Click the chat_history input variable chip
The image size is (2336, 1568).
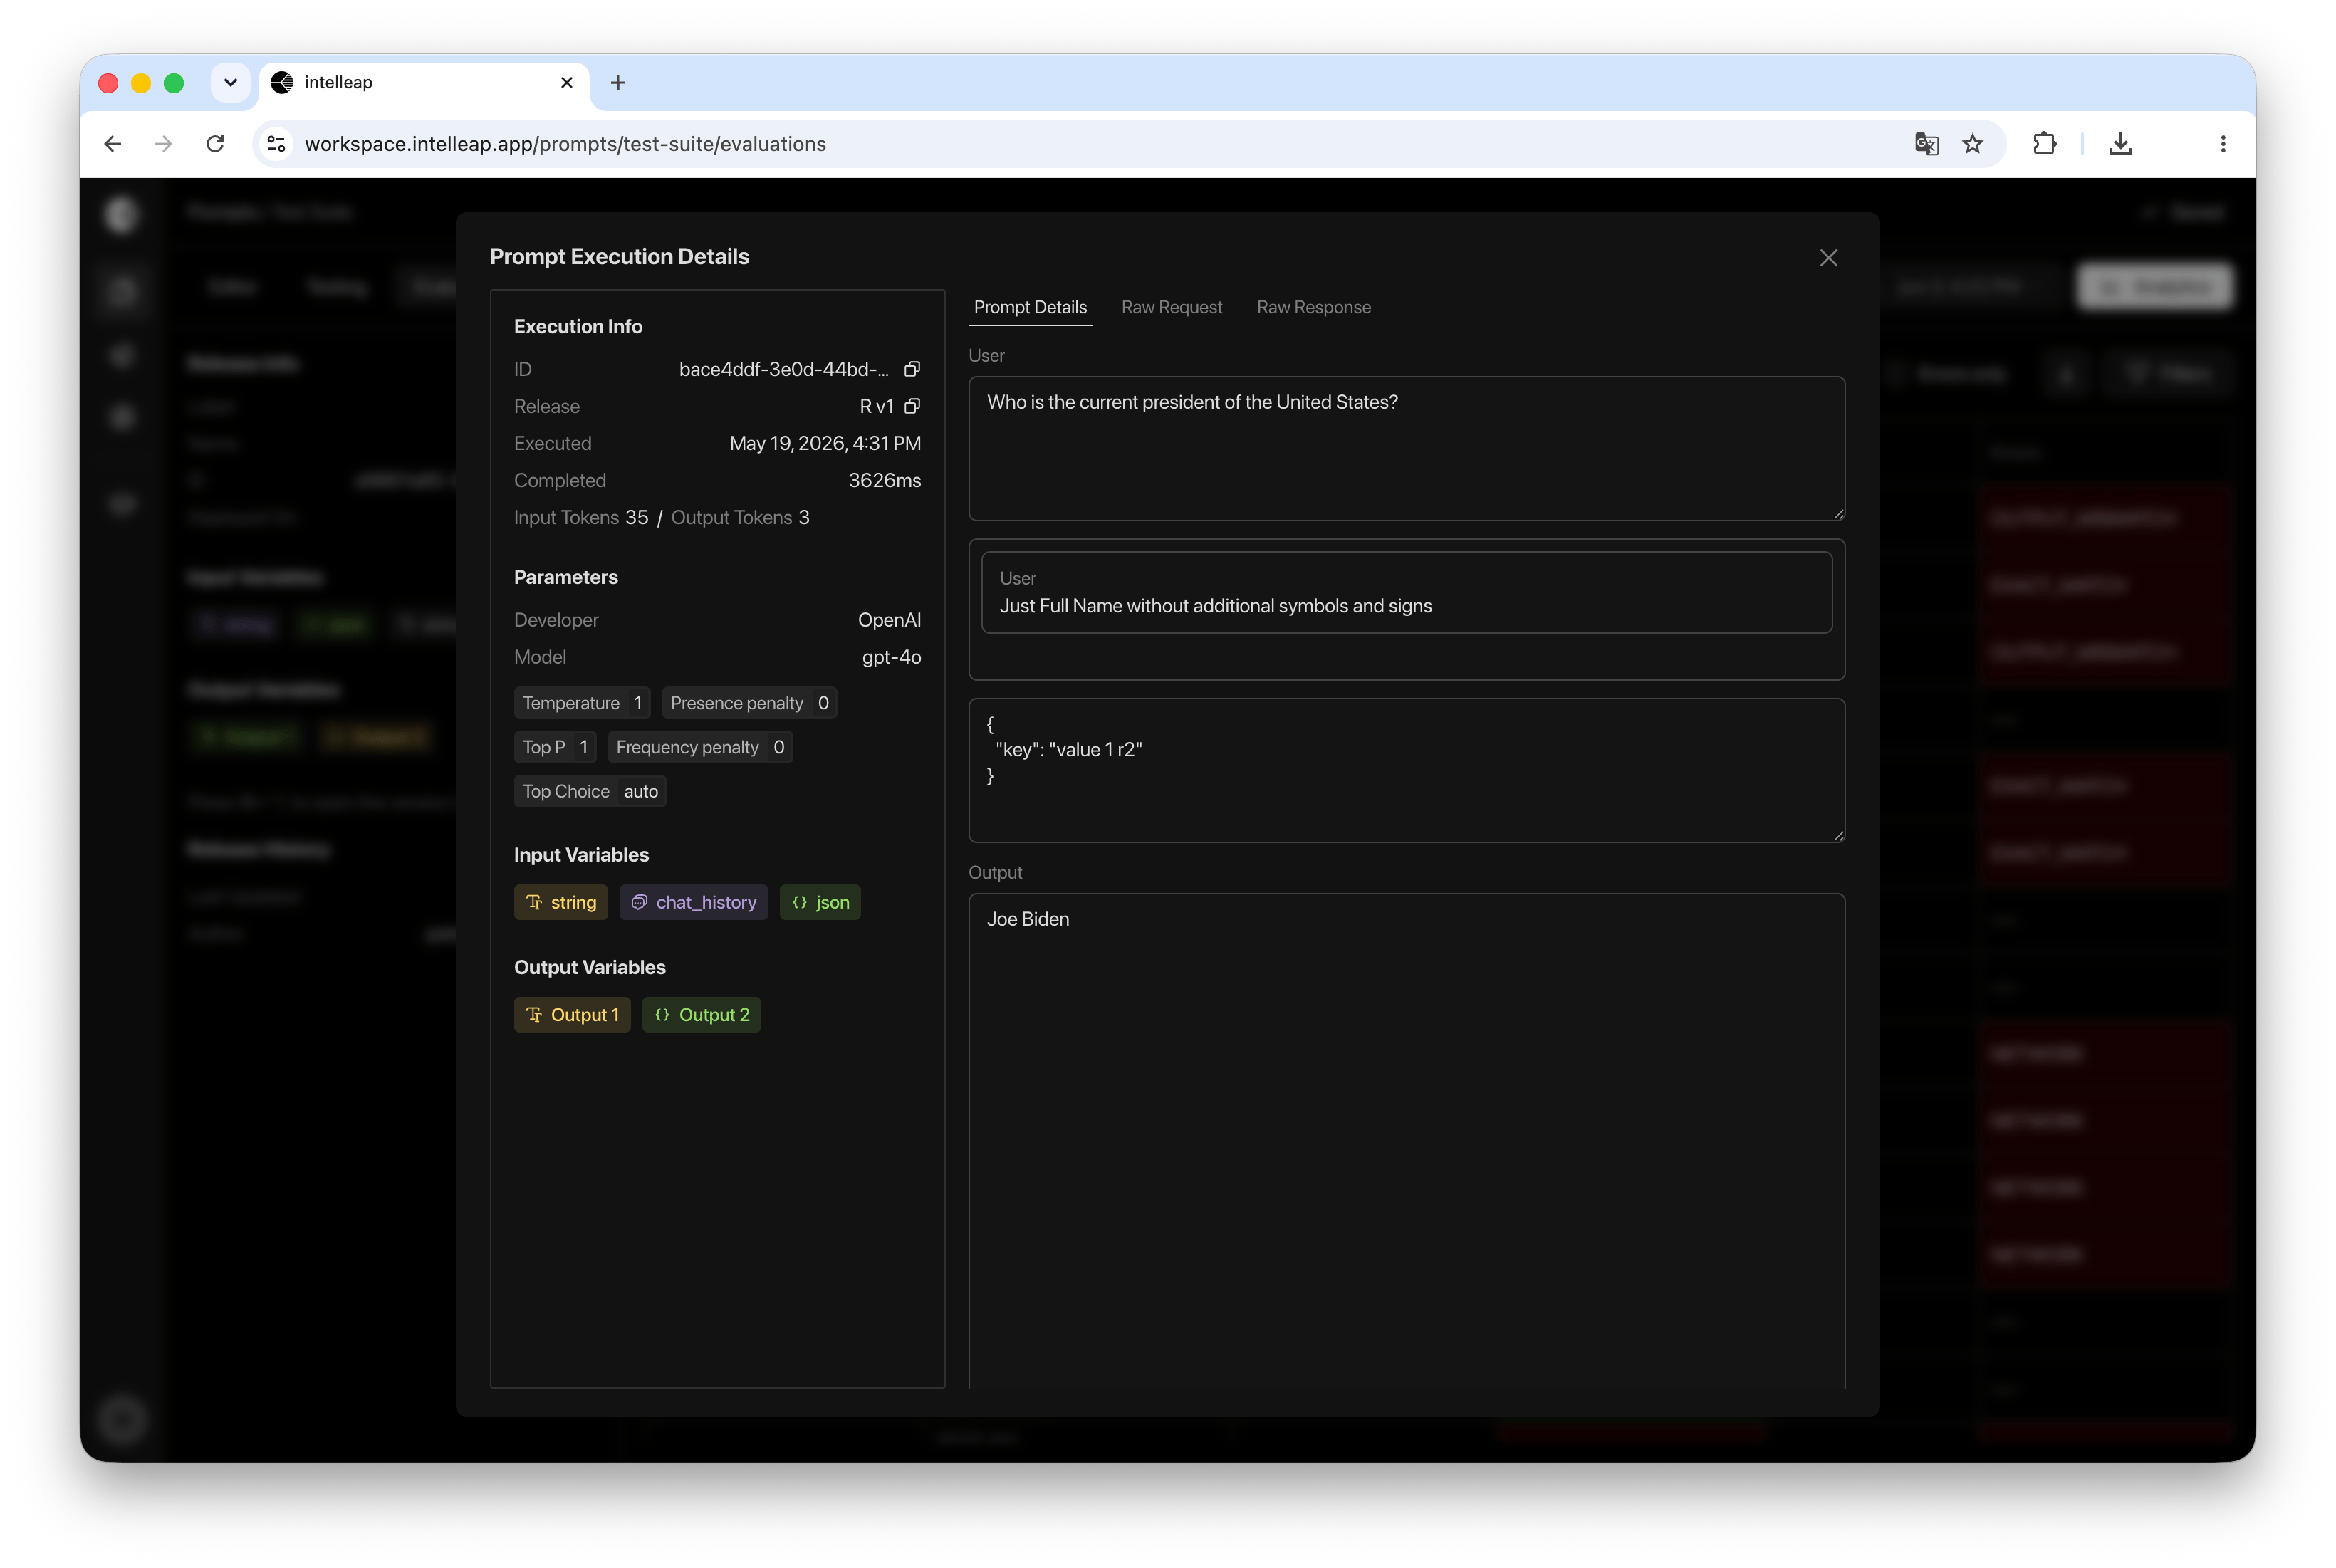tap(694, 902)
